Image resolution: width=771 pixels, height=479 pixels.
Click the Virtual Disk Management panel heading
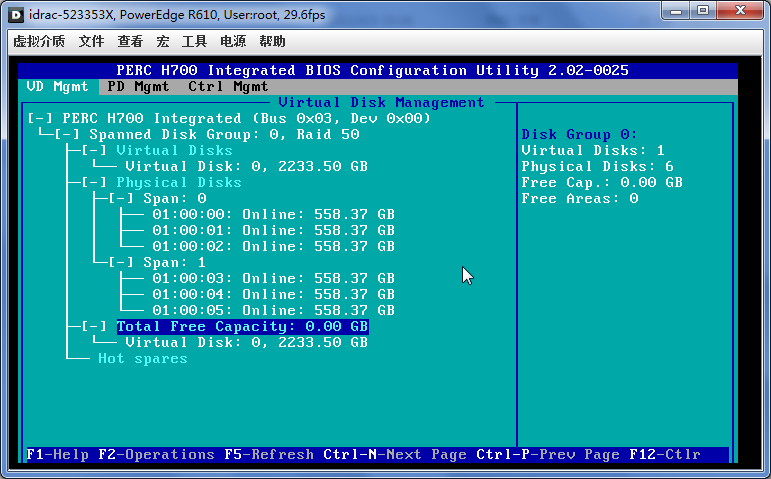coord(382,102)
